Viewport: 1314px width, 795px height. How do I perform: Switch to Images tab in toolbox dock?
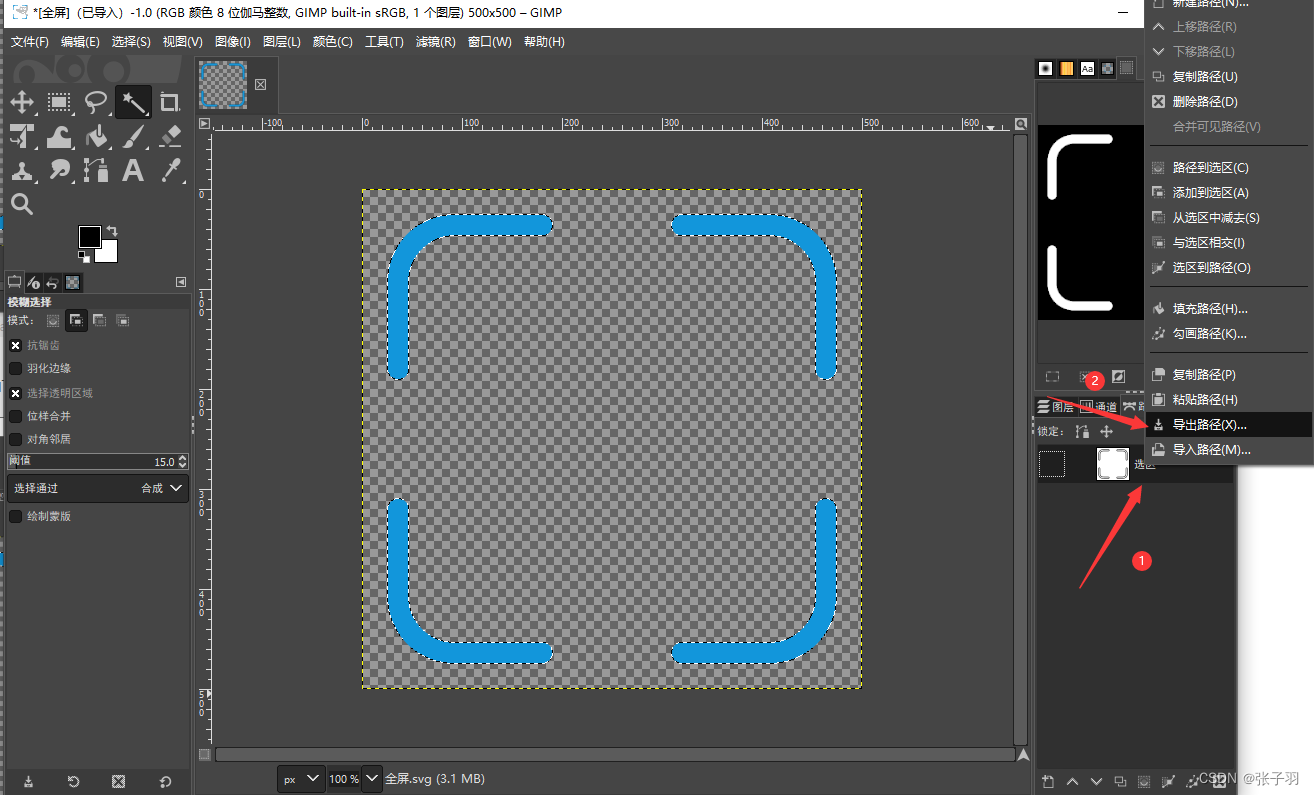[x=73, y=282]
